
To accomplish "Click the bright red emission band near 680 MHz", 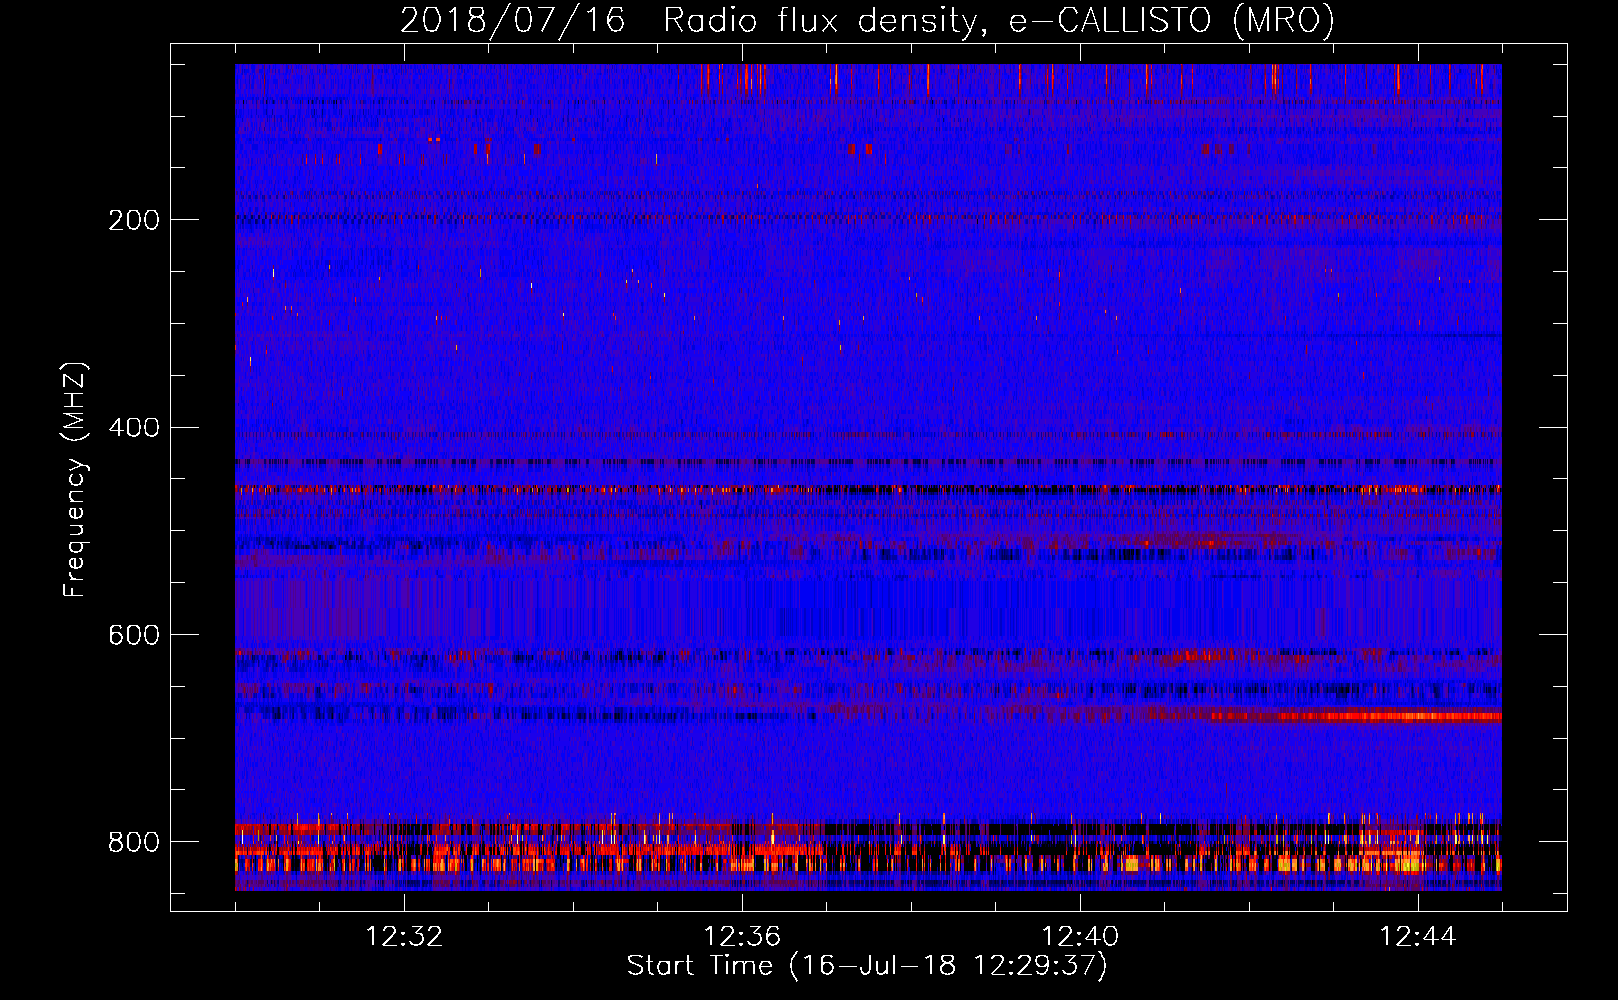I will tap(1355, 716).
